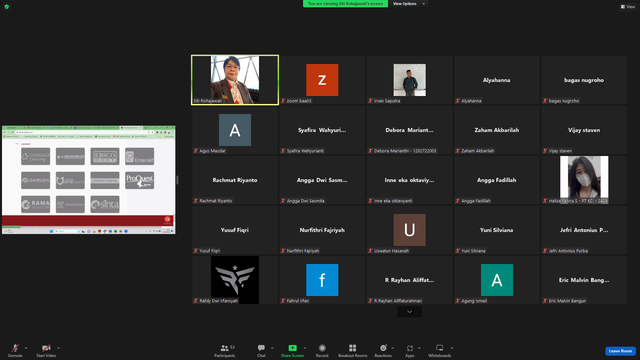Click RAMA logo in shared screen

(x=36, y=204)
